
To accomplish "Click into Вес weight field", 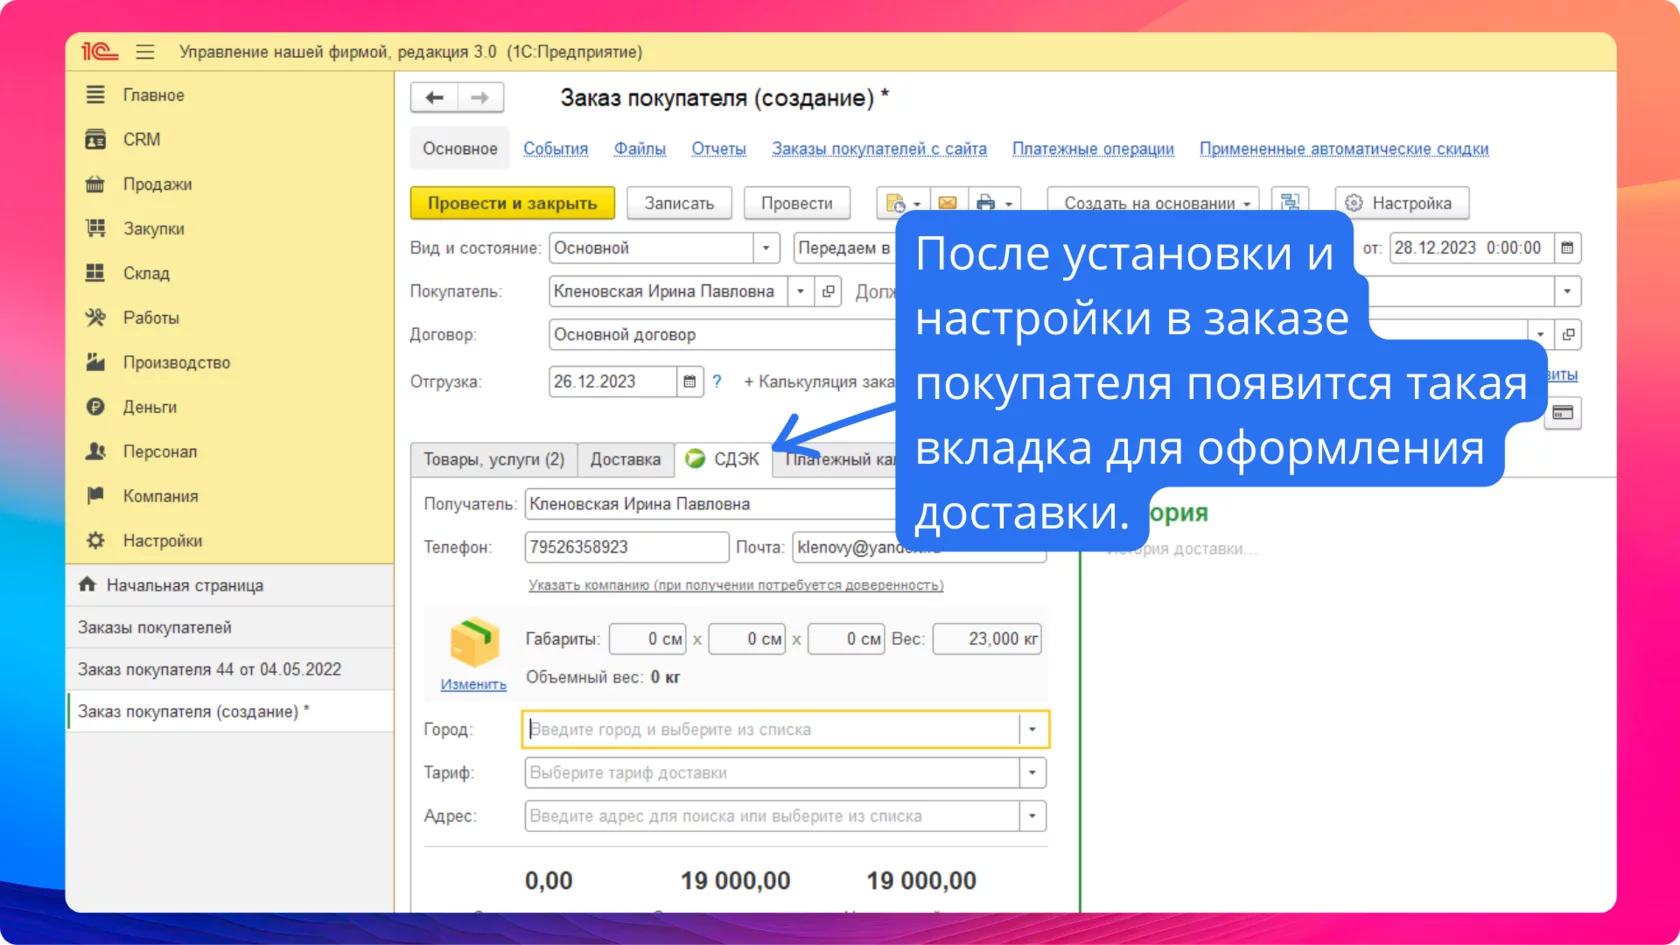I will click(987, 639).
